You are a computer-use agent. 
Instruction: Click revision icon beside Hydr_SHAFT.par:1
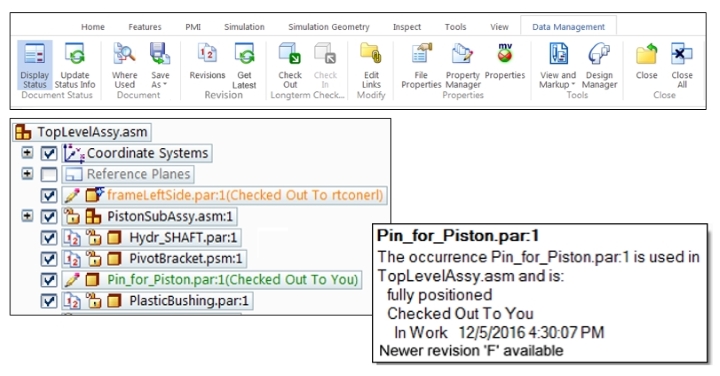pos(72,238)
